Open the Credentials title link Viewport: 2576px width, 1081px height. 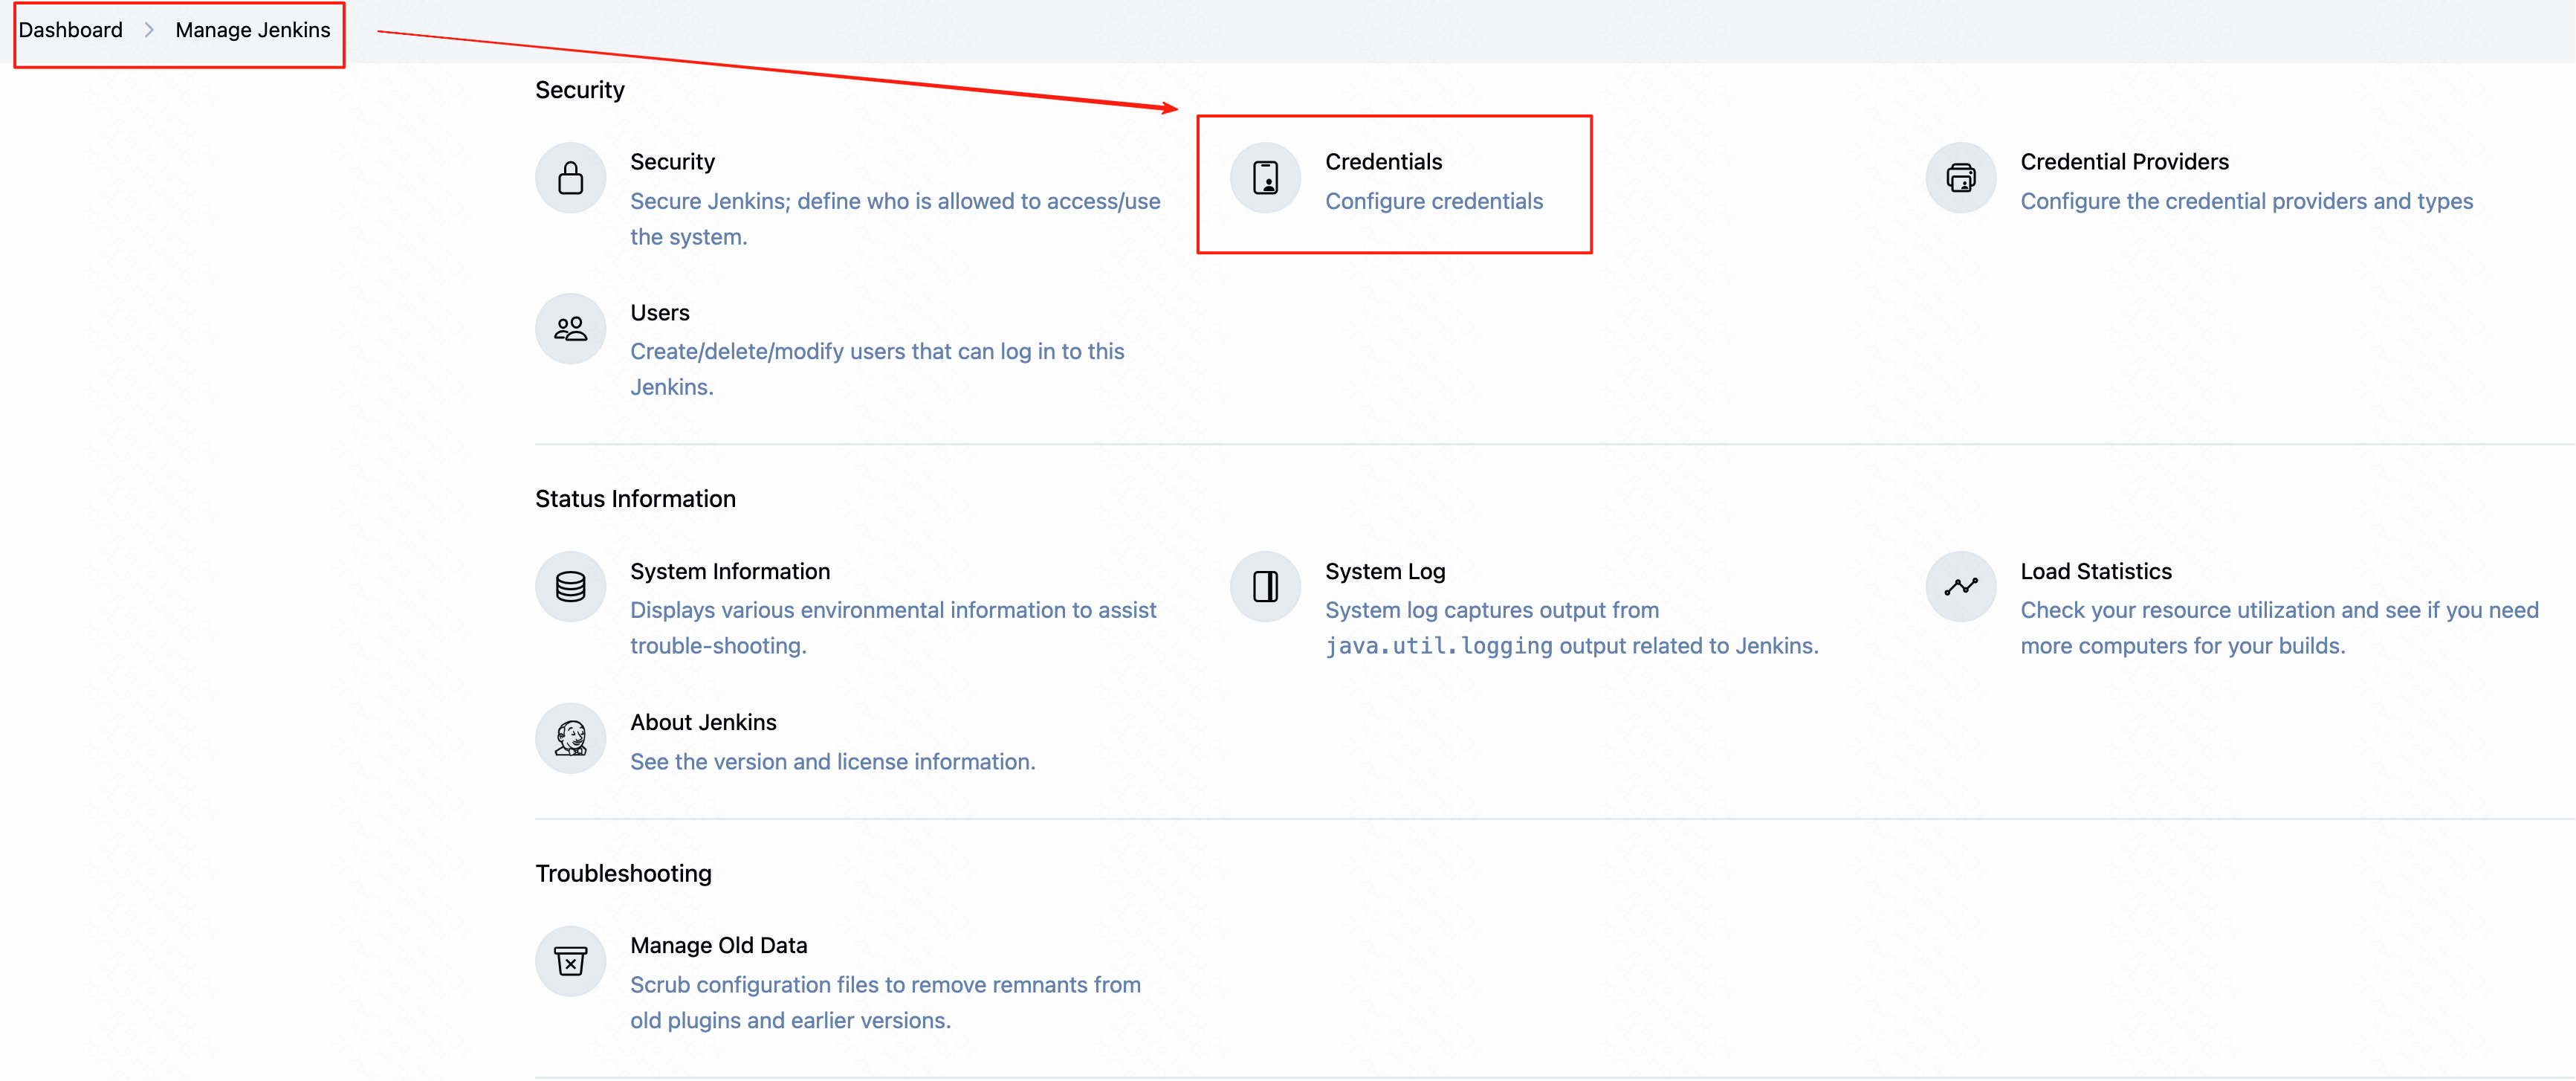coord(1383,162)
